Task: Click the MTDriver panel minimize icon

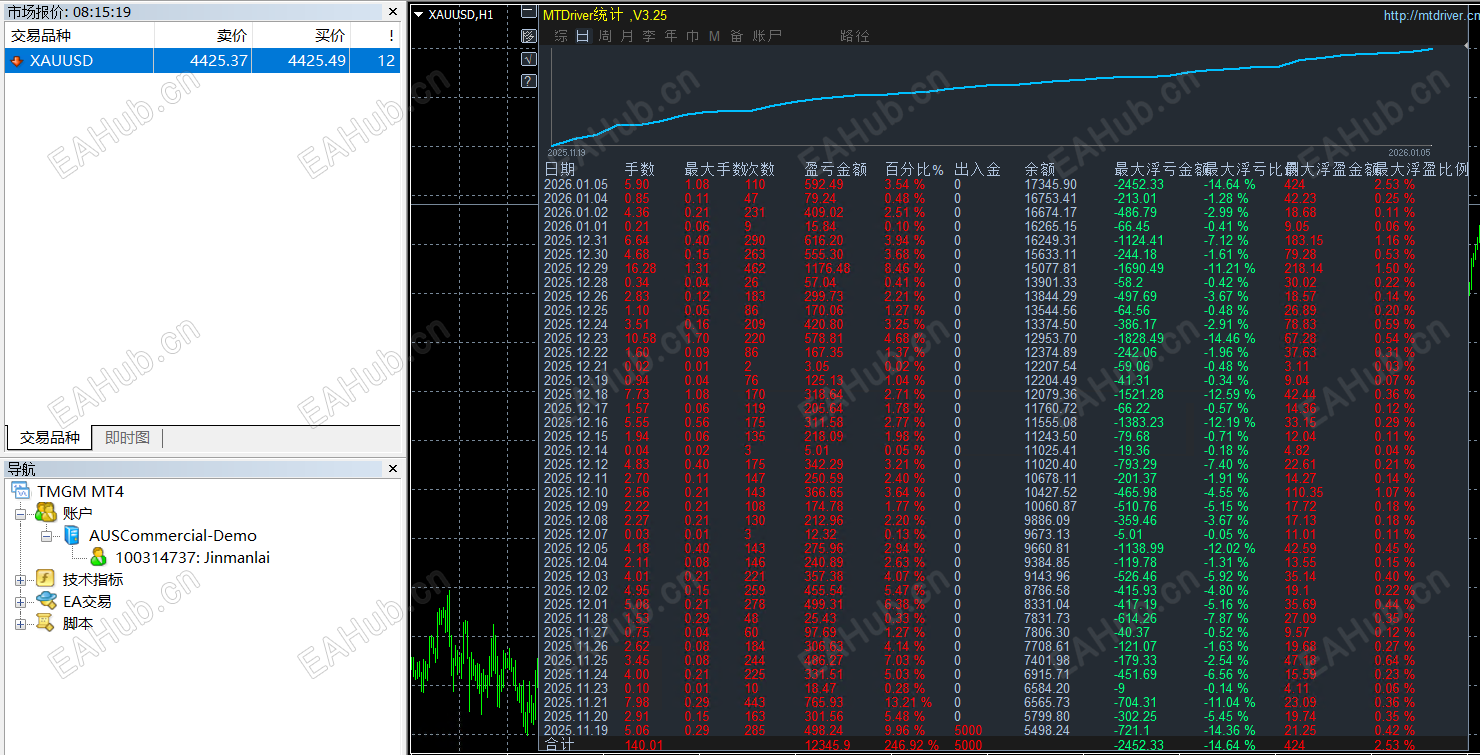Action: click(x=529, y=13)
